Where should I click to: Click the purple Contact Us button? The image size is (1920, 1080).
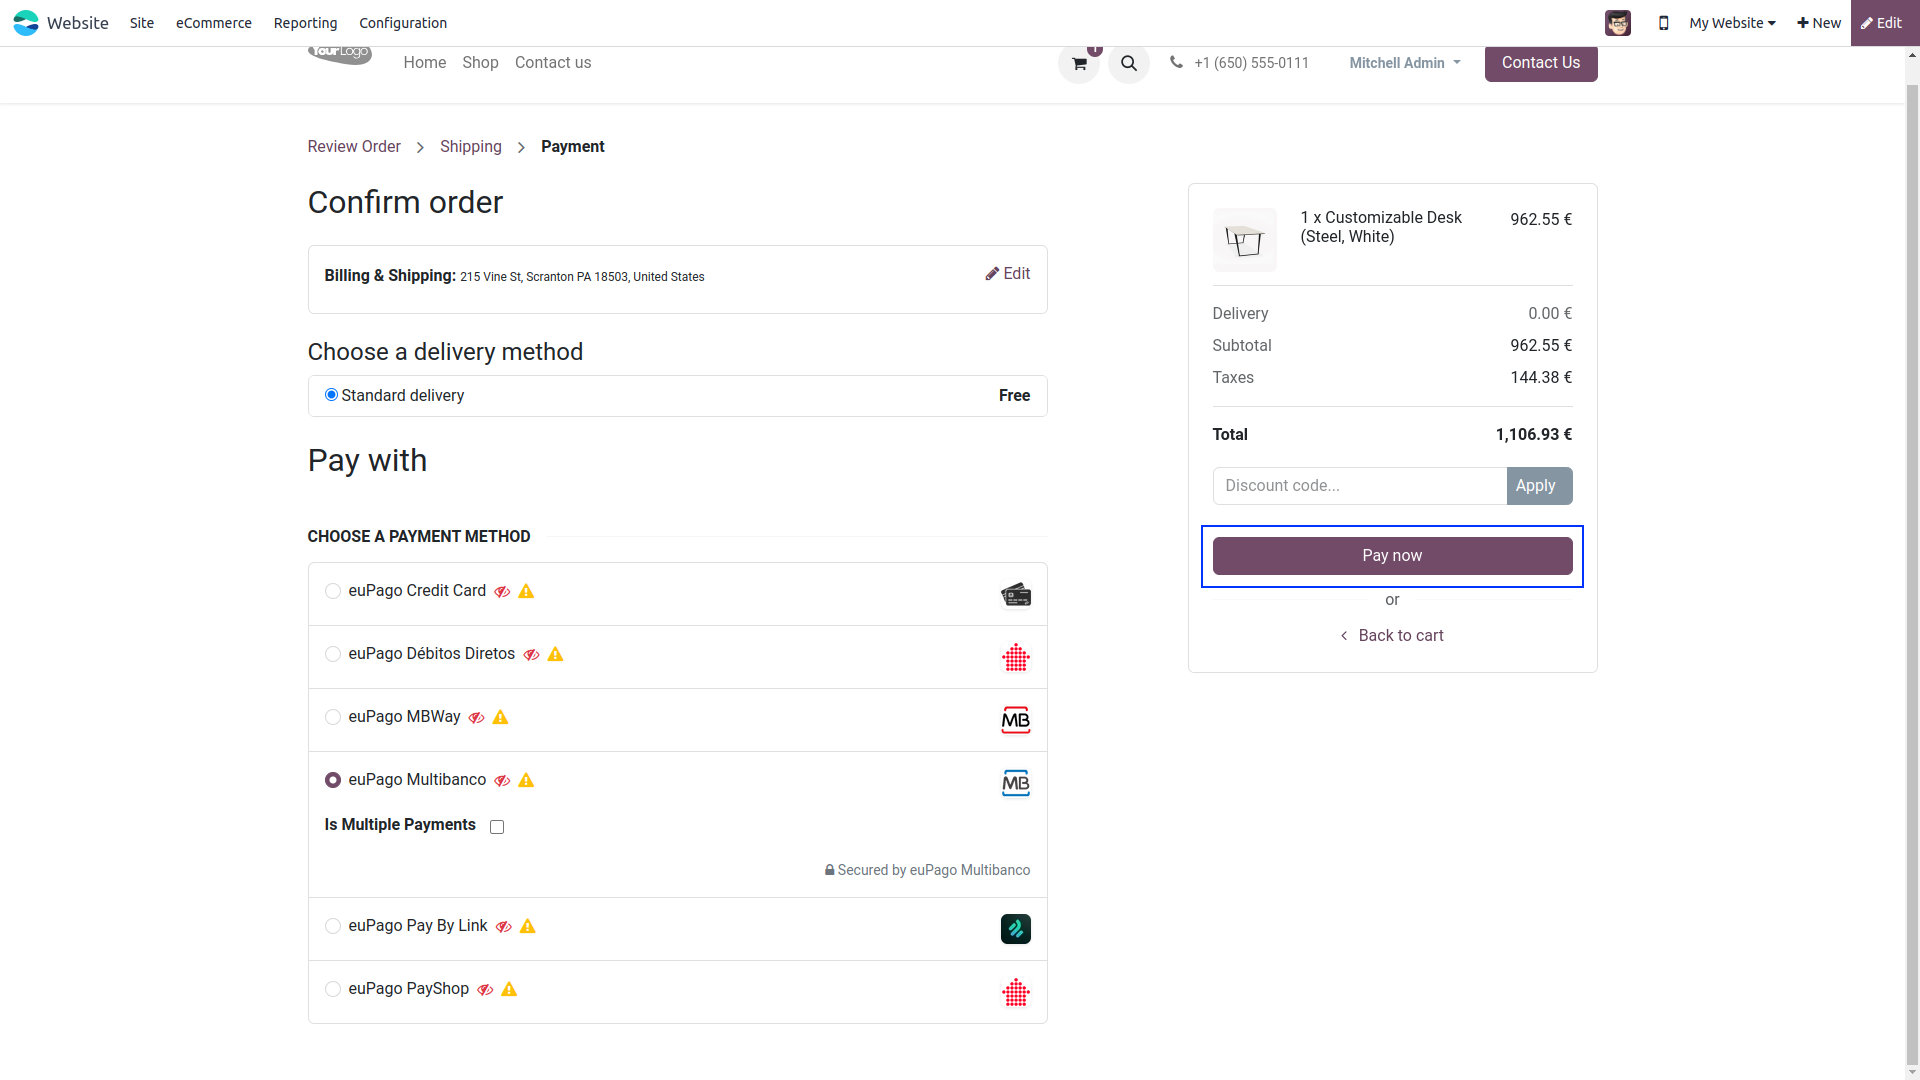tap(1541, 63)
